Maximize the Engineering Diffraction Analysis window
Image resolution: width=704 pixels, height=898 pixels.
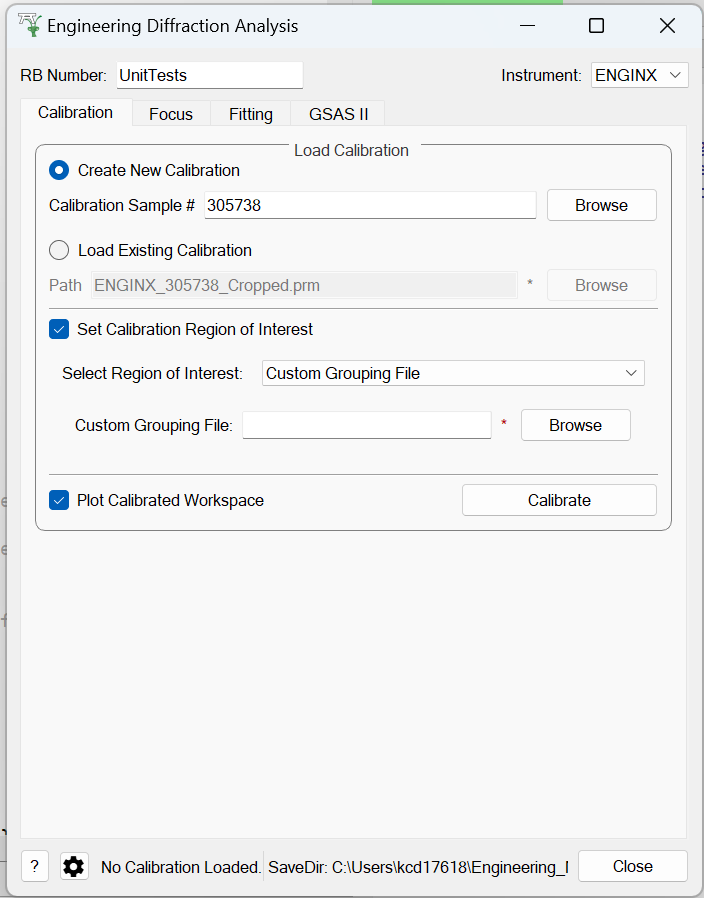click(x=596, y=25)
